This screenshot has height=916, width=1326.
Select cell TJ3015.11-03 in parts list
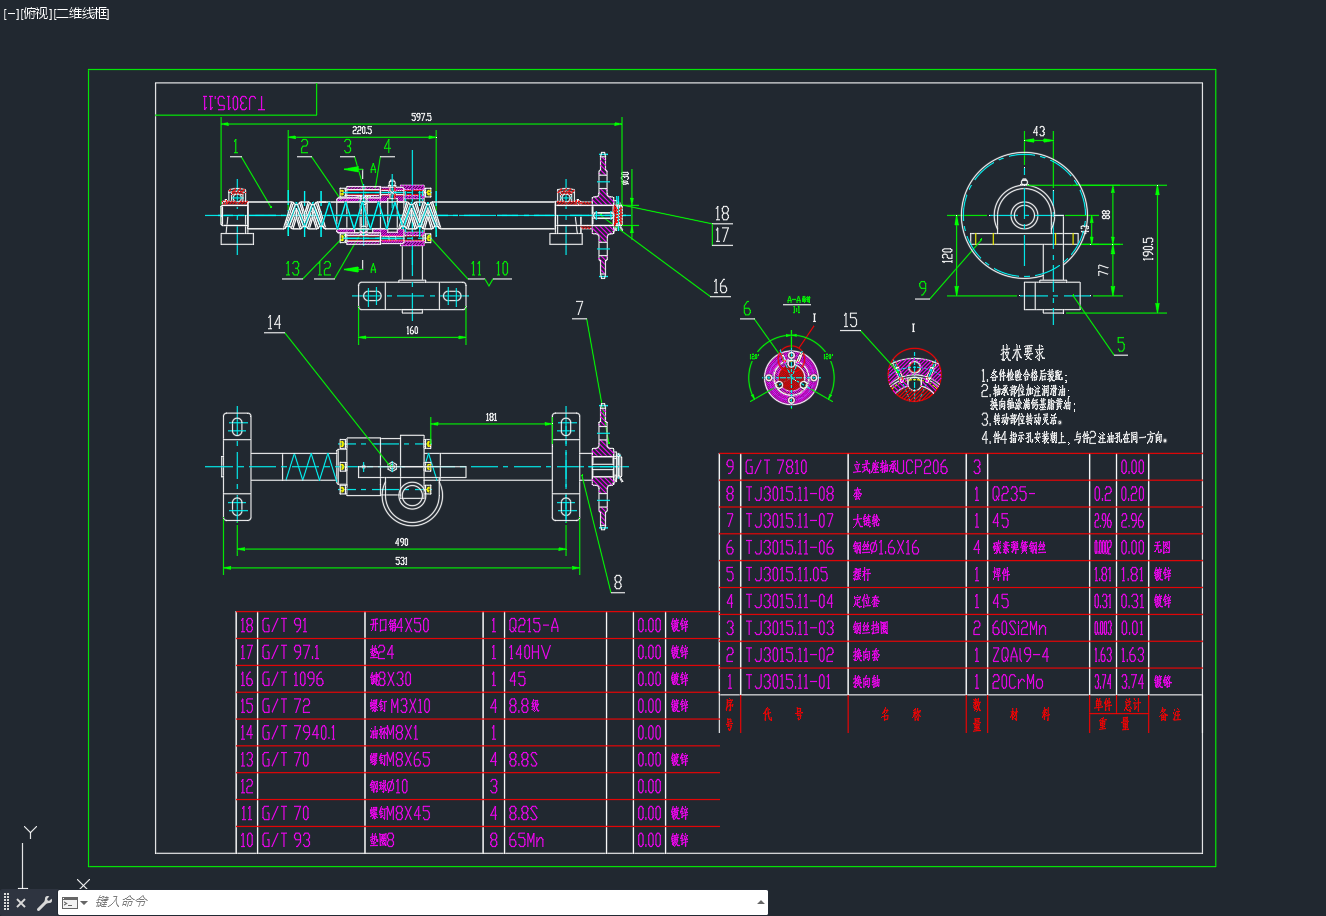coord(790,628)
